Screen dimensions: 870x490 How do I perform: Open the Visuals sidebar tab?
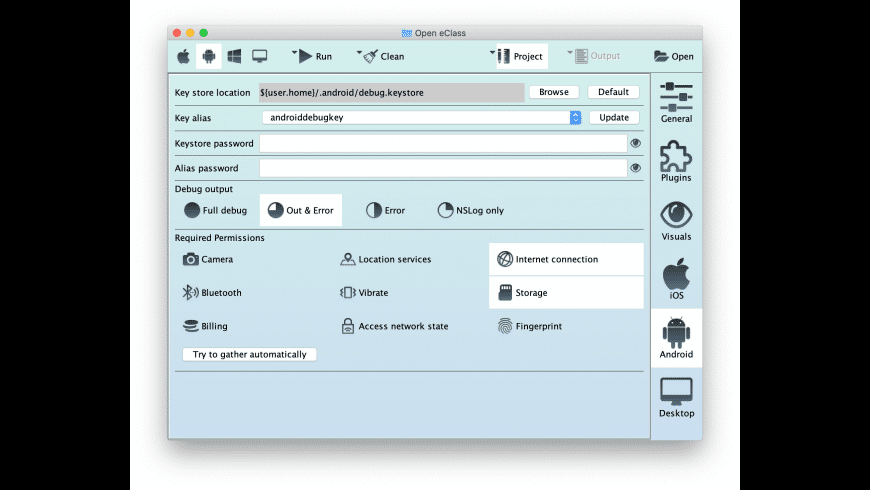tap(676, 220)
